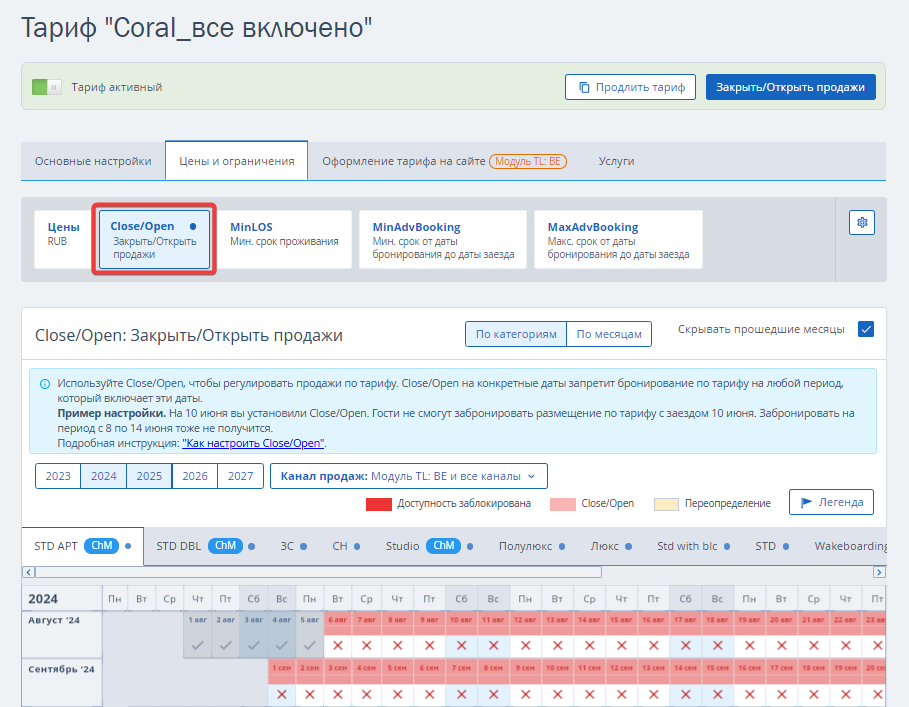909x707 pixels.
Task: Toggle the checkmark under 5 авг
Action: tap(310, 646)
